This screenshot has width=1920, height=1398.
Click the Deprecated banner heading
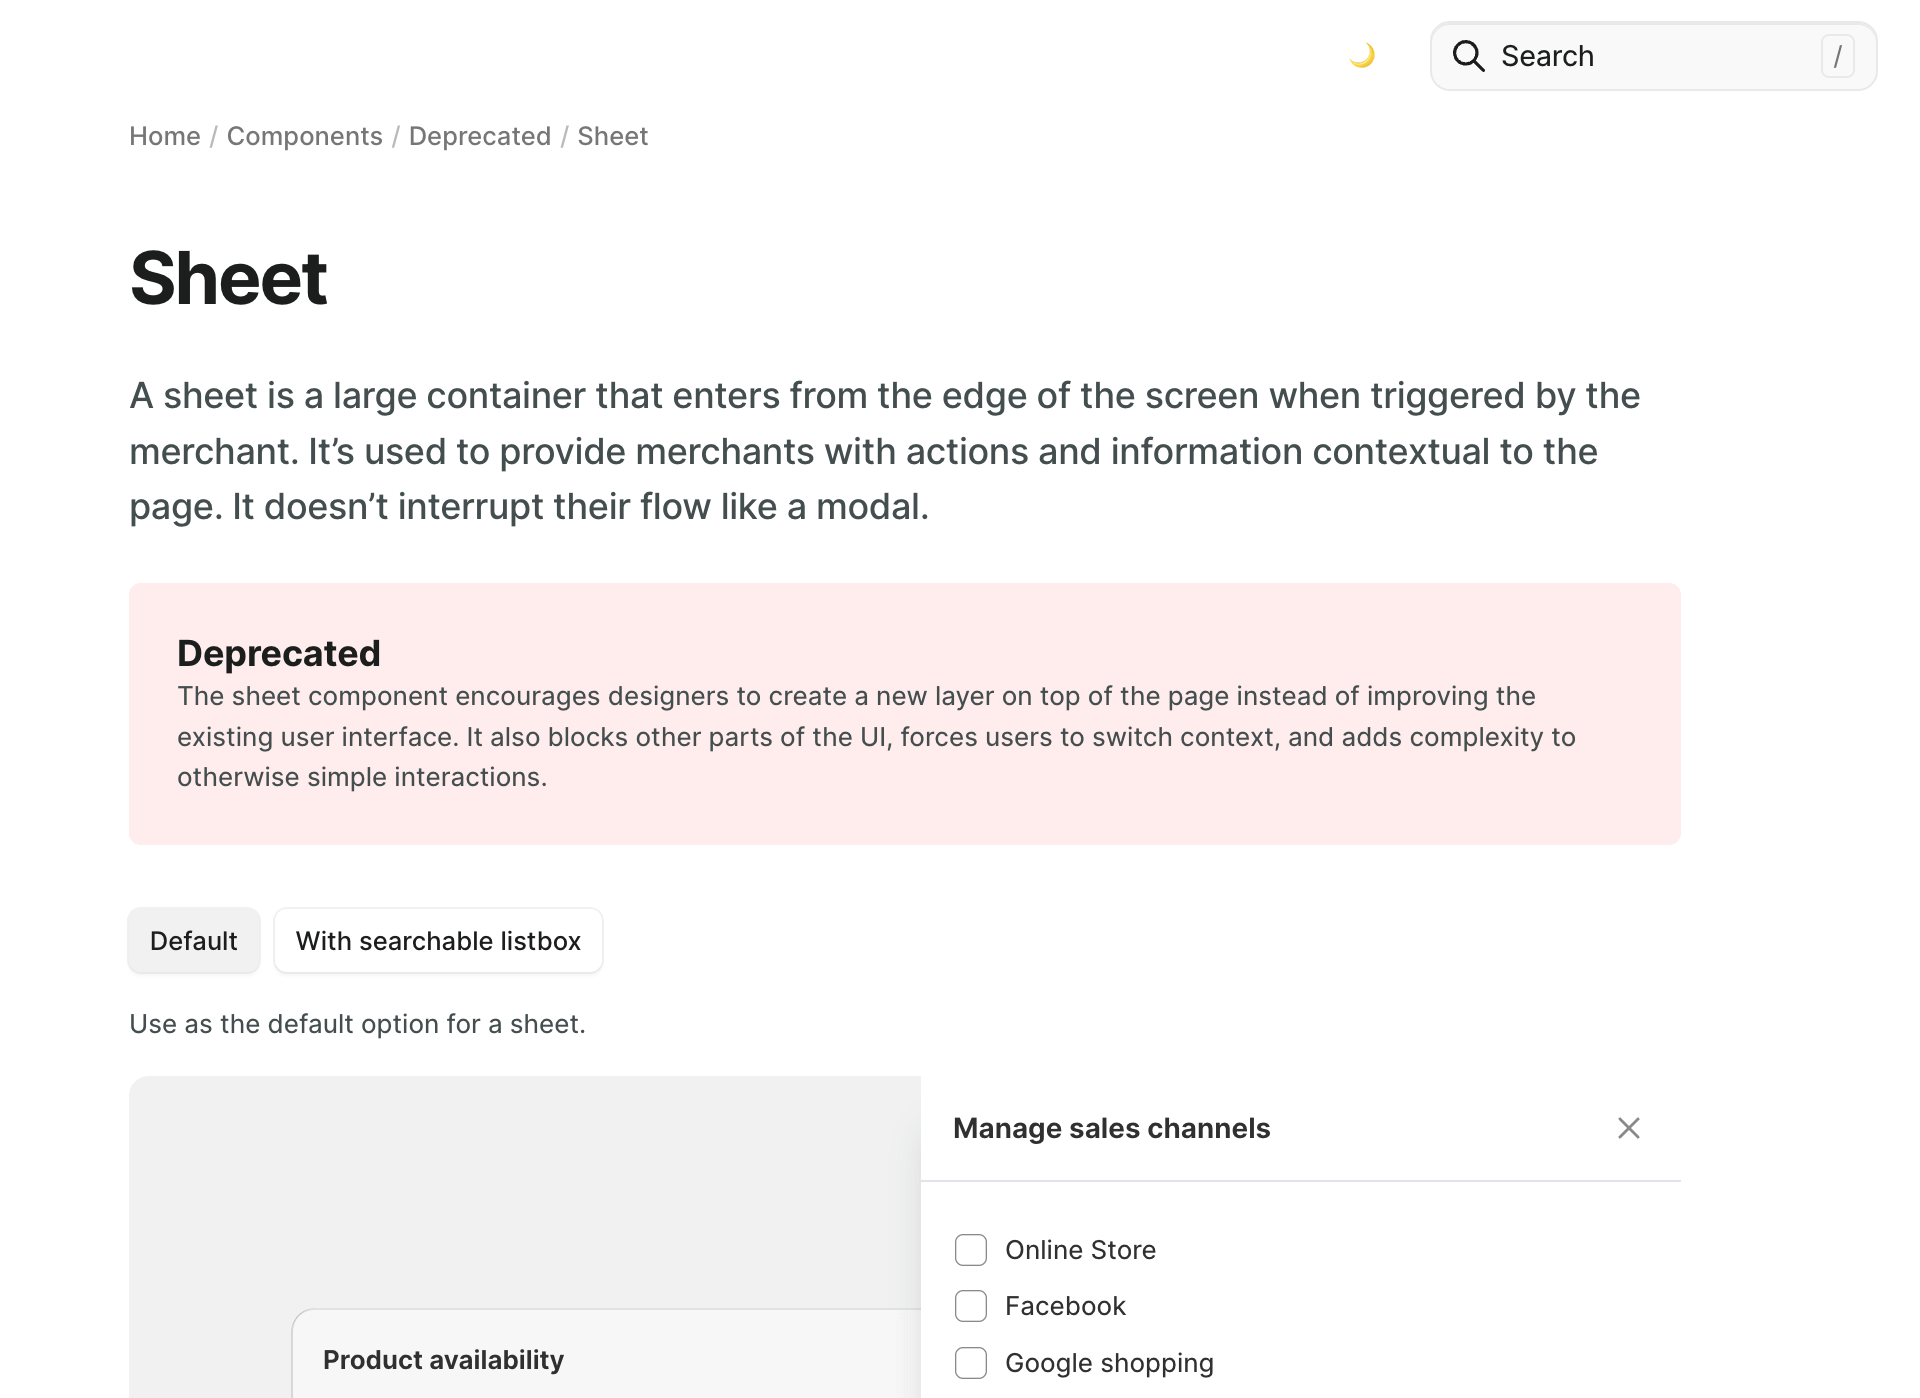click(x=279, y=653)
